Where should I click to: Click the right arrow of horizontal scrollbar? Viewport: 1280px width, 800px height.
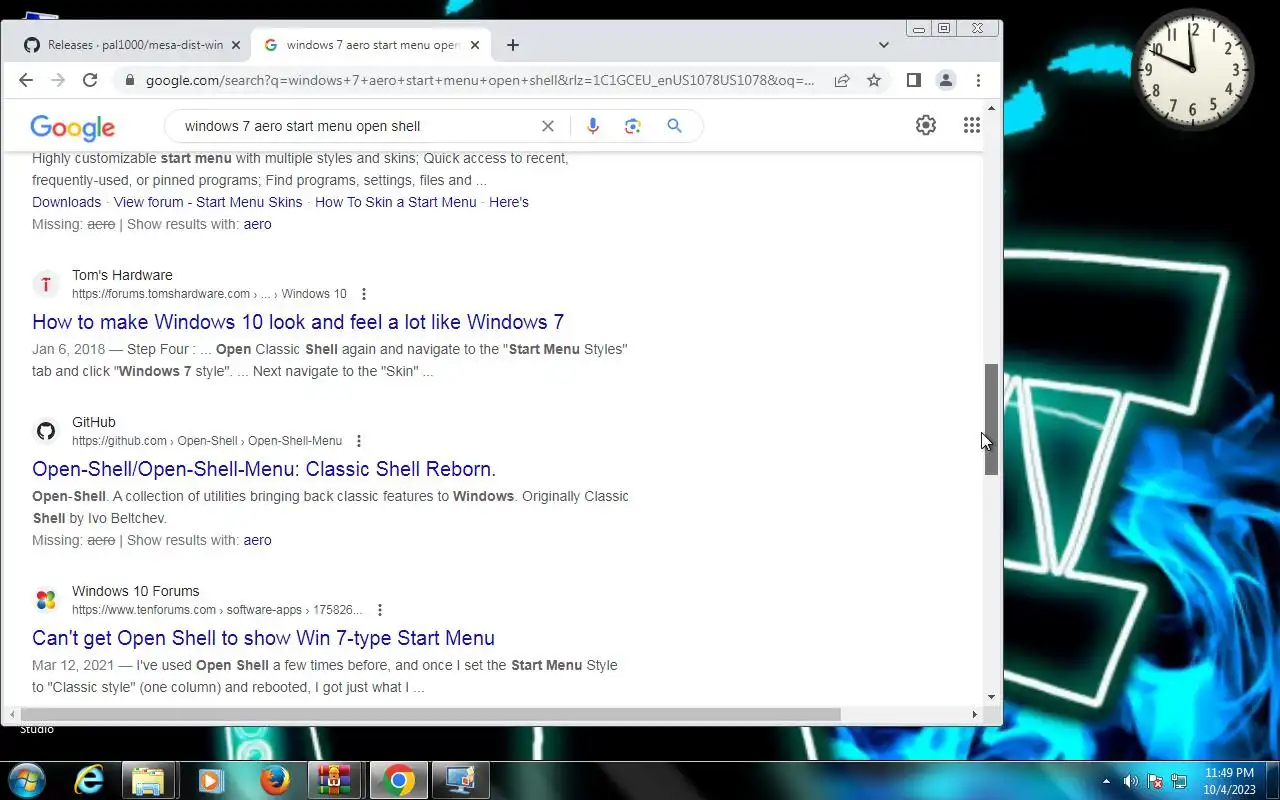[x=974, y=714]
